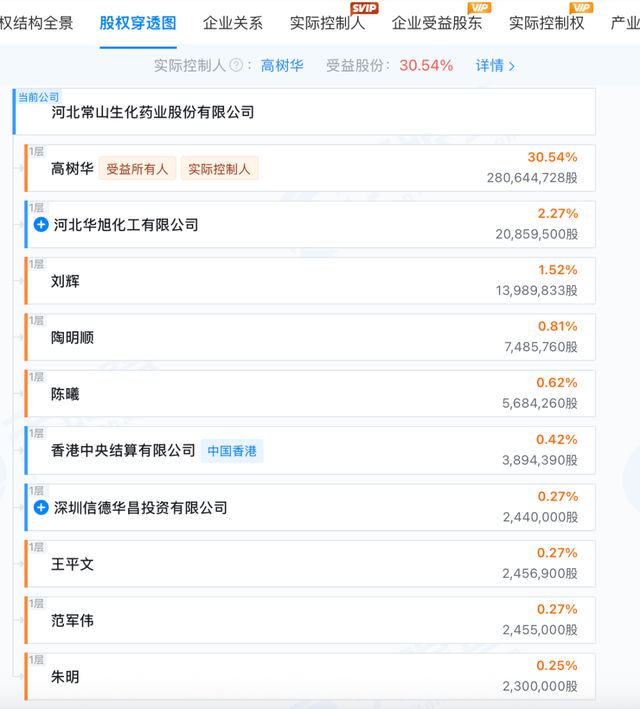The image size is (640, 709).
Task: Select shareholder 刘辉 in the tree
Action: tap(65, 282)
